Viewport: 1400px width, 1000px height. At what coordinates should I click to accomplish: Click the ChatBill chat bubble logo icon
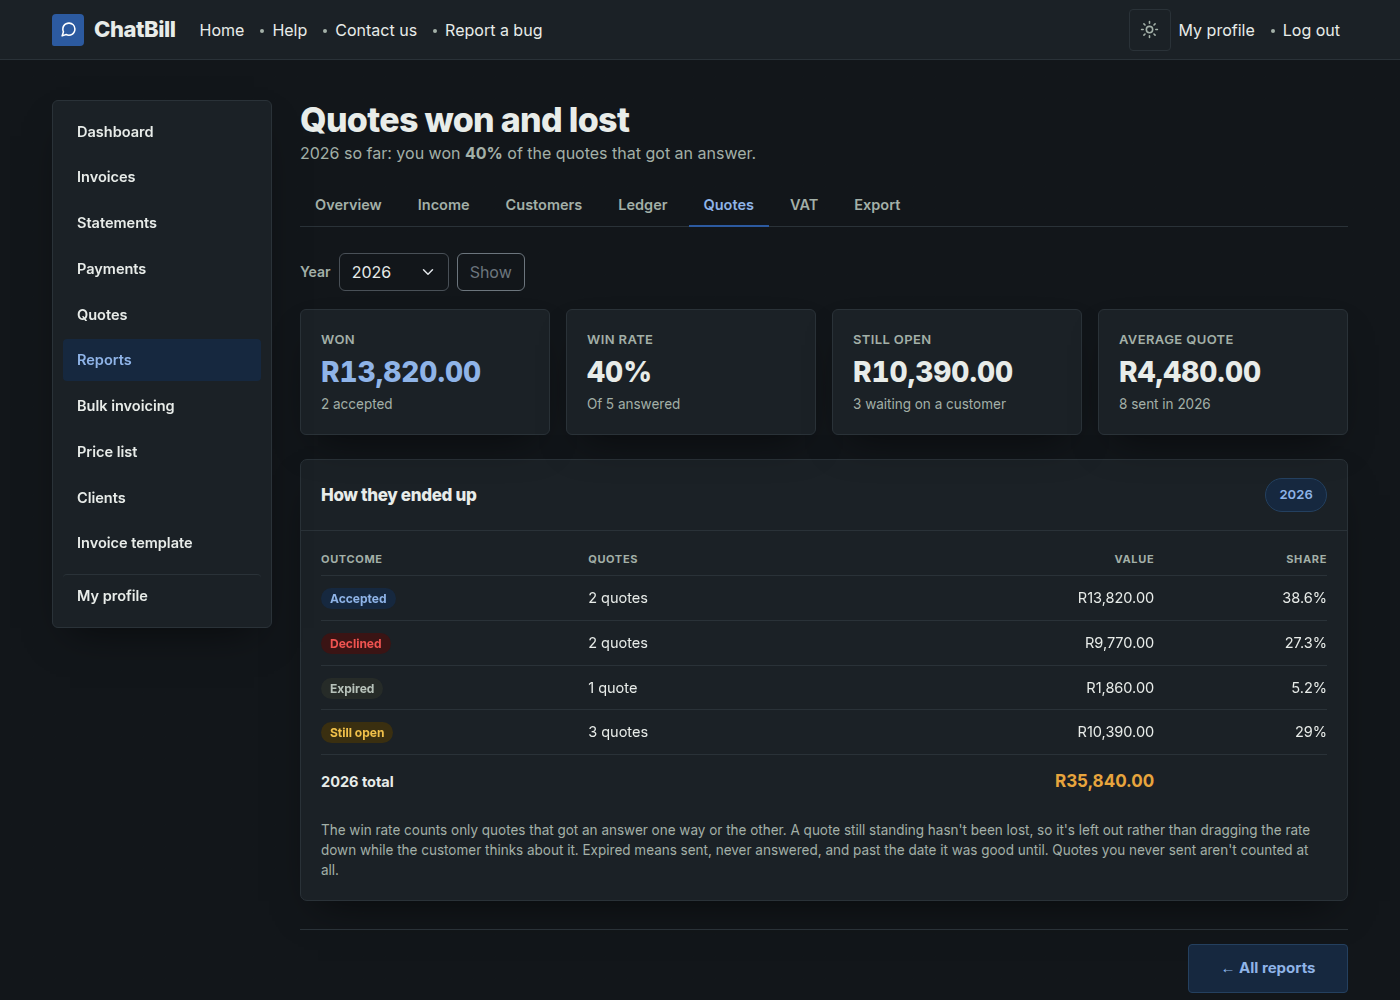tap(68, 30)
